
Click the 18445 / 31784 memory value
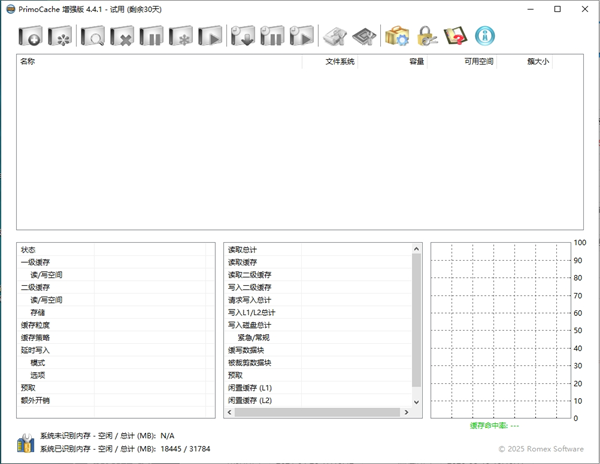(x=185, y=449)
